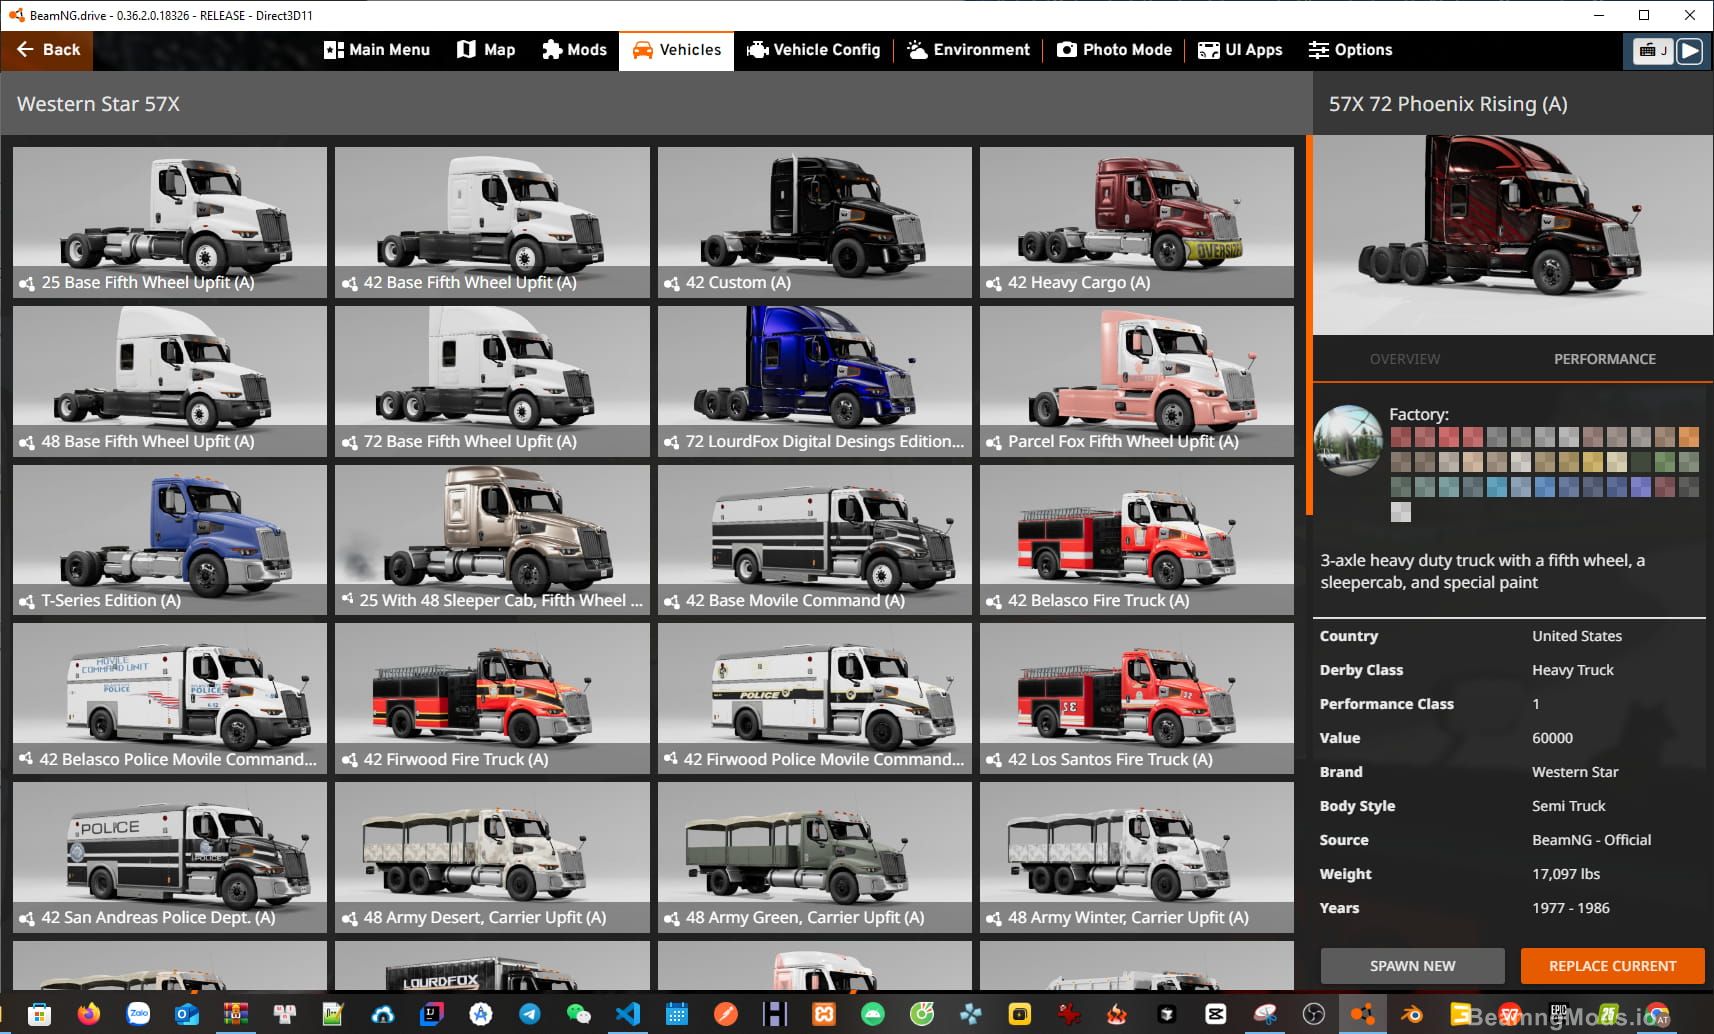Screen dimensions: 1714x1034
Task: Click the '60000' value entry
Action: tap(1552, 738)
